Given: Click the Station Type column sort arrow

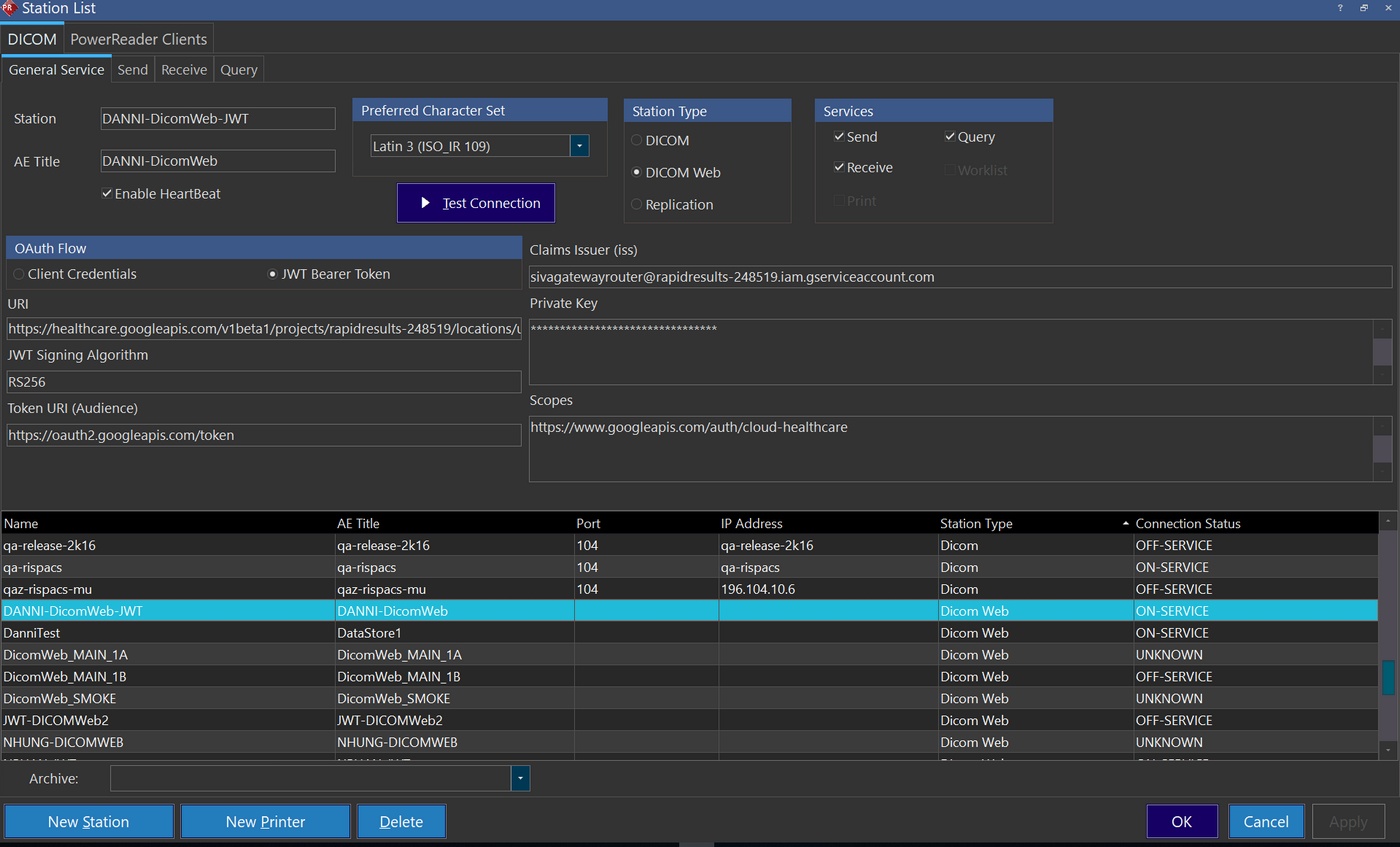Looking at the screenshot, I should [x=1126, y=523].
